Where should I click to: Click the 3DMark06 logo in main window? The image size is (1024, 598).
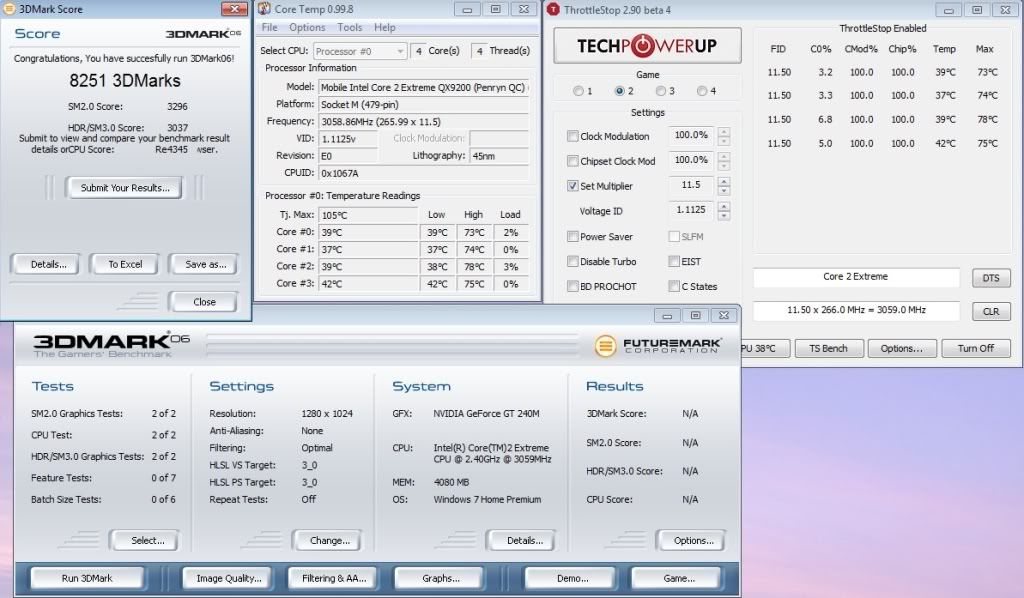point(111,344)
